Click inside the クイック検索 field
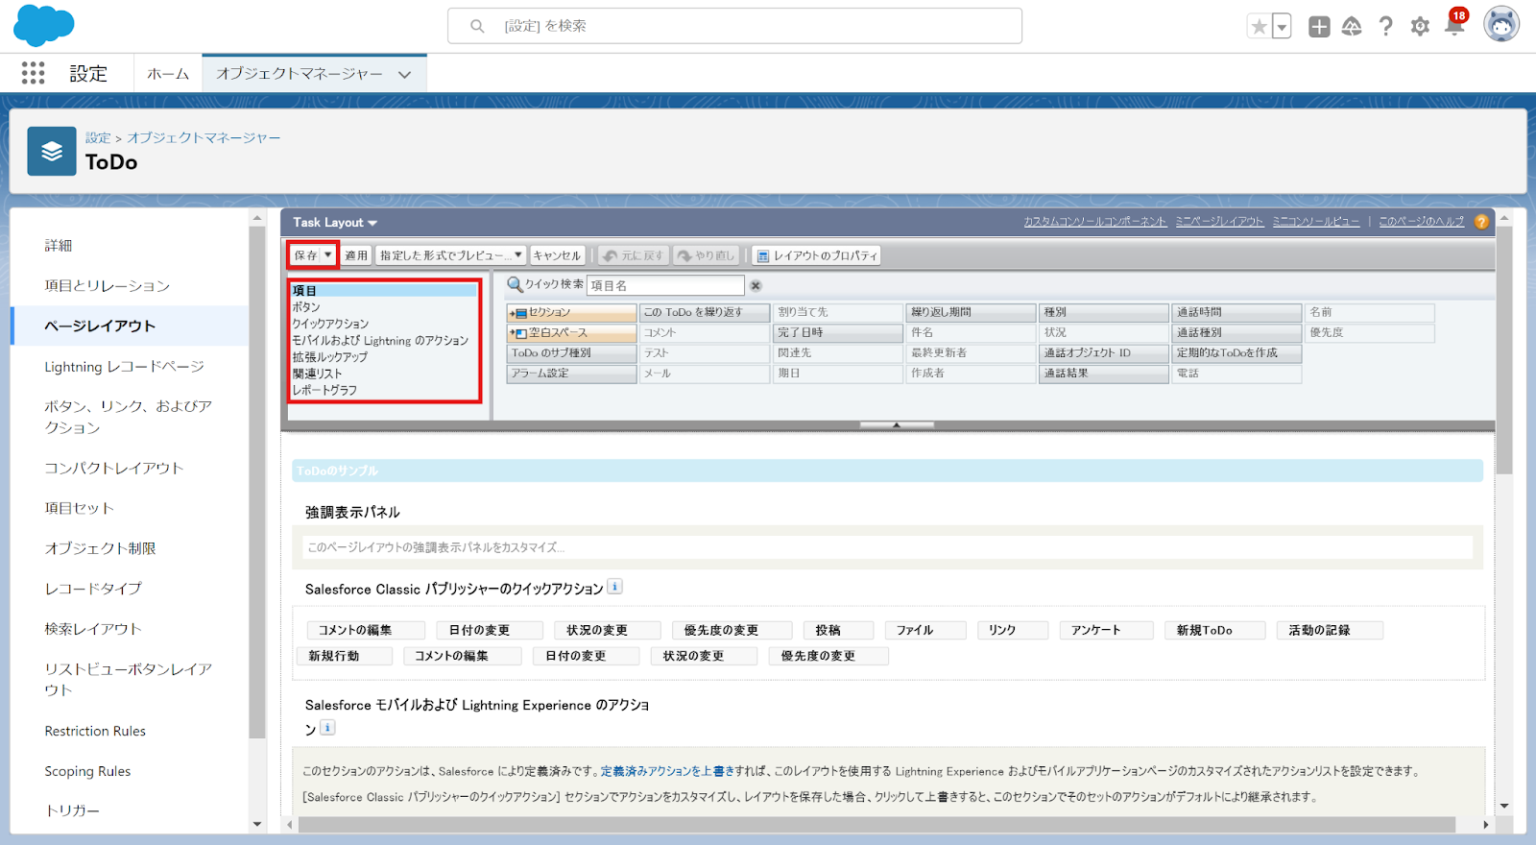Viewport: 1536px width, 845px height. (x=665, y=285)
